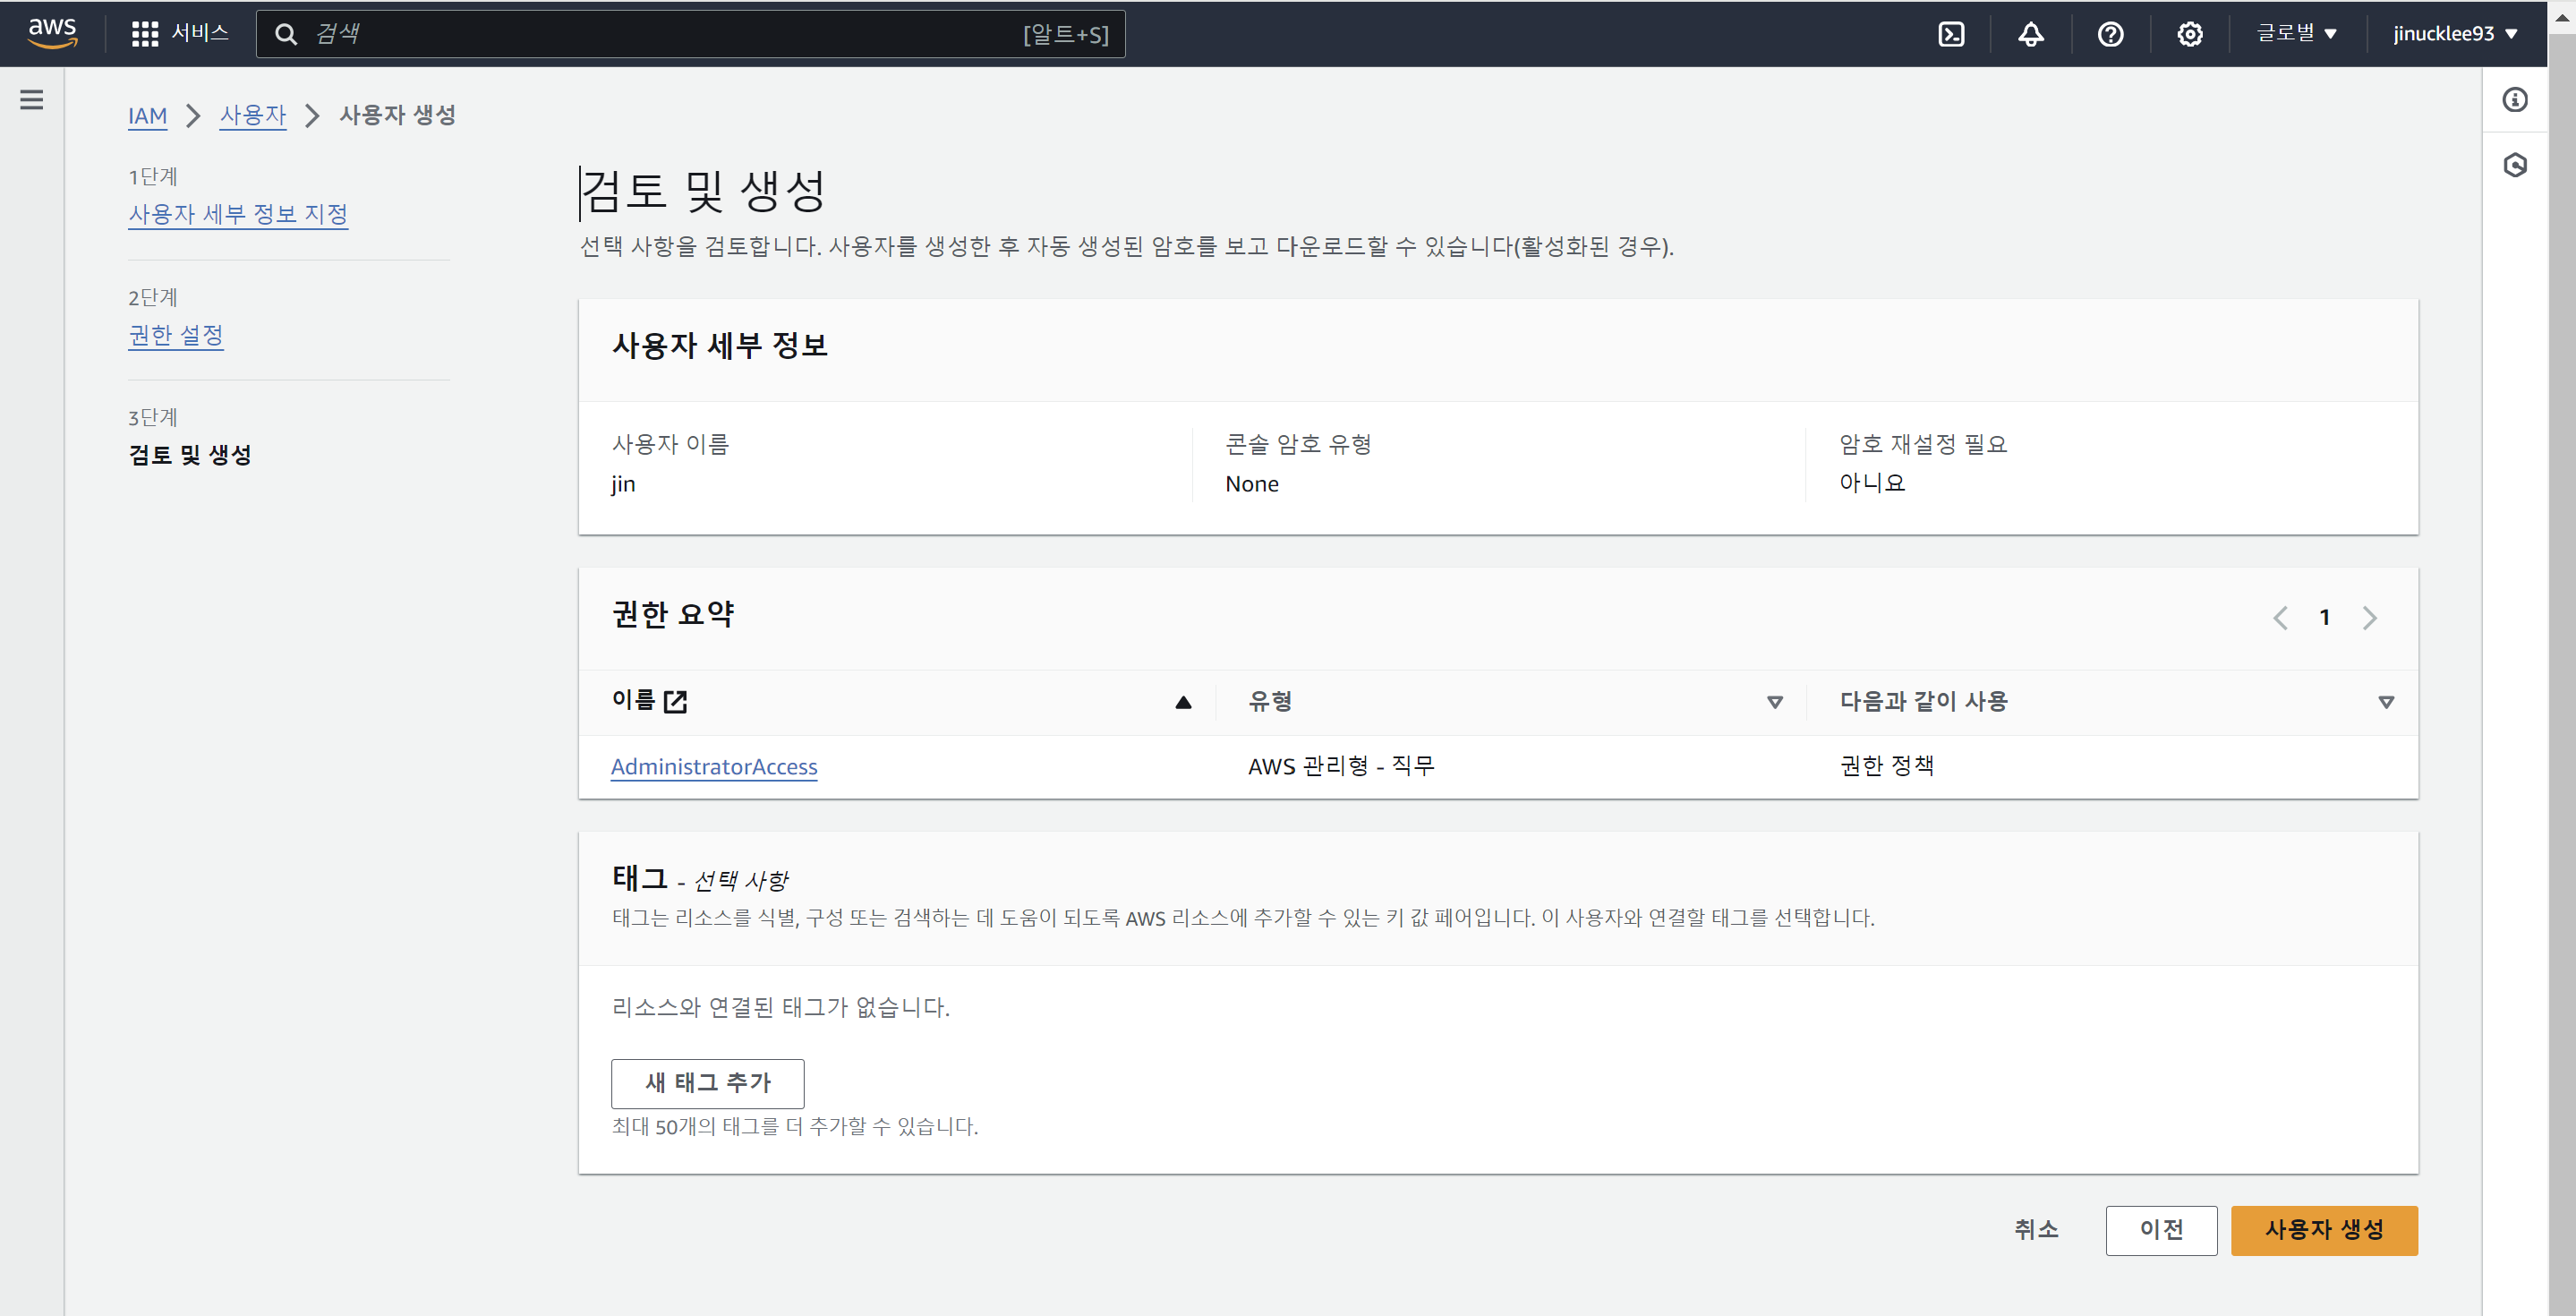Viewport: 2576px width, 1316px height.
Task: Open the AdministratorAccess policy link
Action: pyautogui.click(x=714, y=766)
